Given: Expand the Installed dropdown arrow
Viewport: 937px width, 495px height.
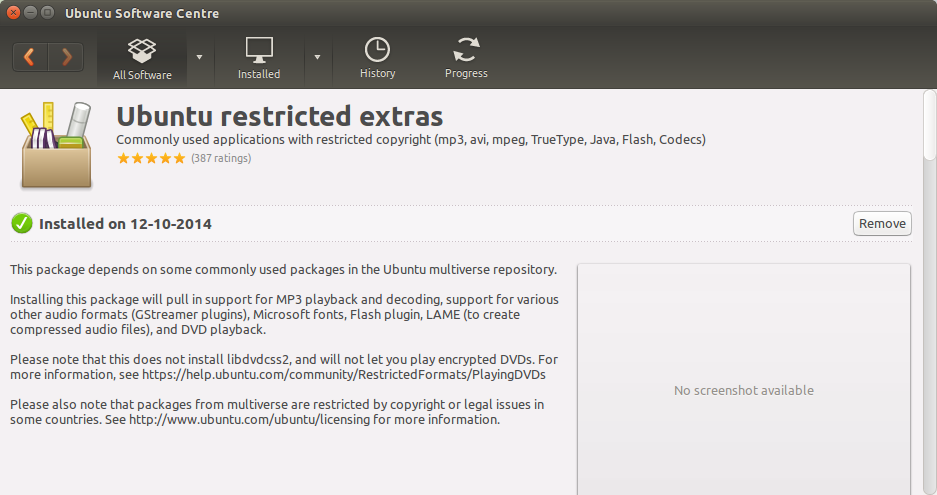Looking at the screenshot, I should 317,57.
